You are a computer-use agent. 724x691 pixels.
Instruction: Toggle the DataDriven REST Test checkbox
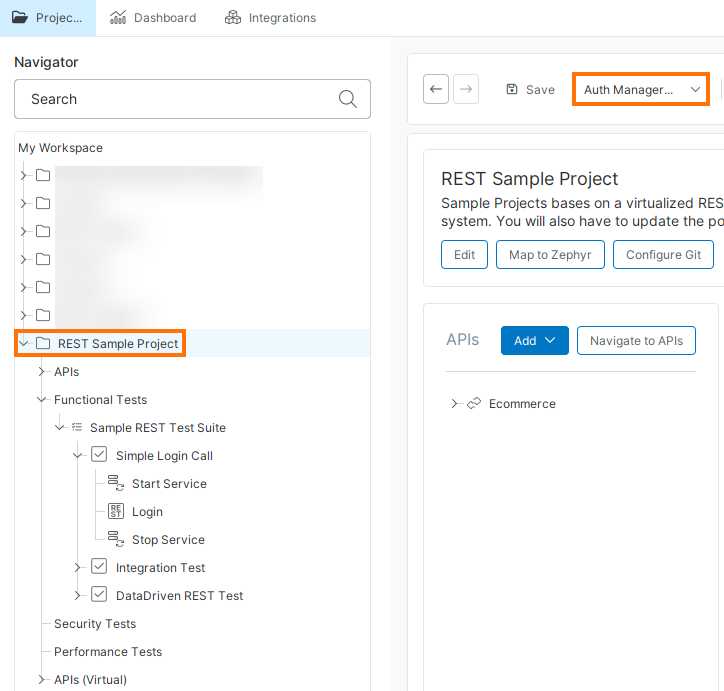[99, 594]
